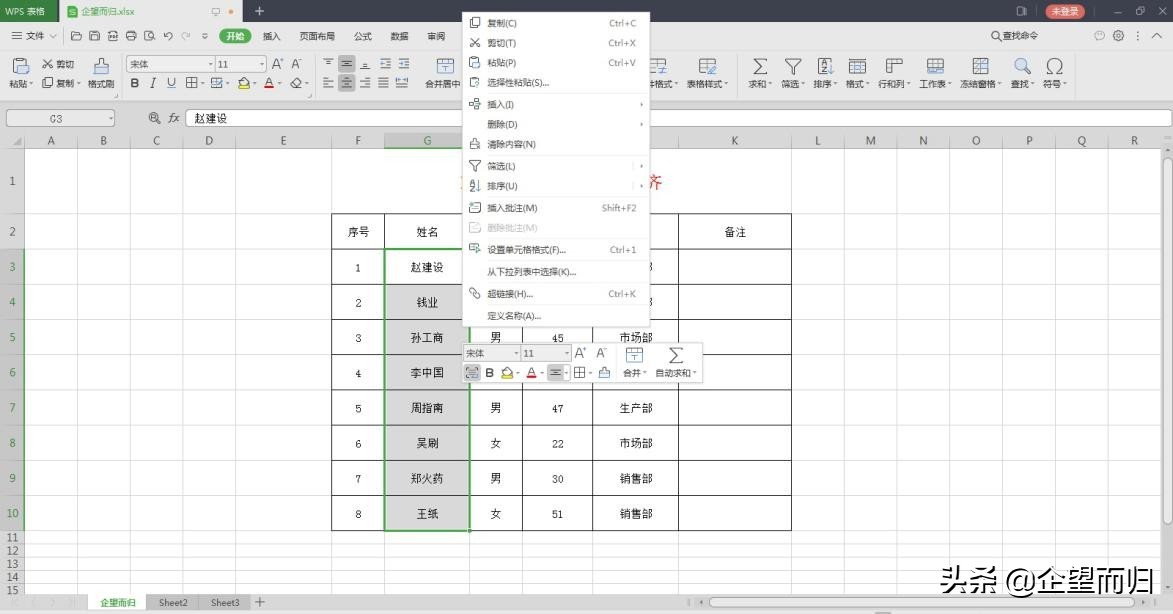
Task: Expand the ribbon fill color dropdown arrow
Action: 255,84
